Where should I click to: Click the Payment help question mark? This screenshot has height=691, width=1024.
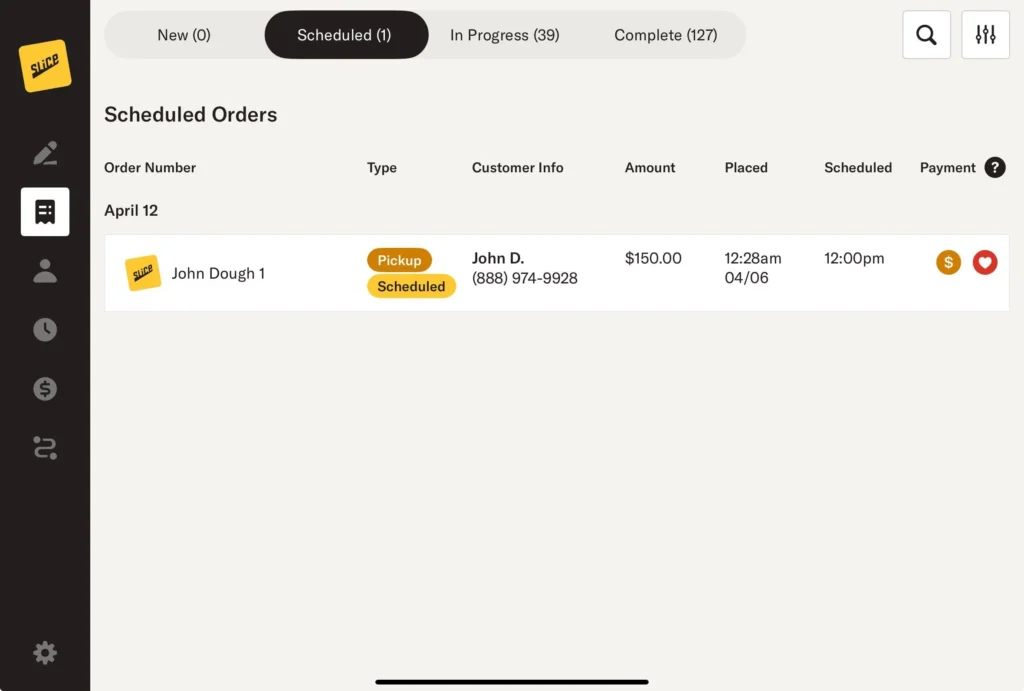(x=994, y=168)
